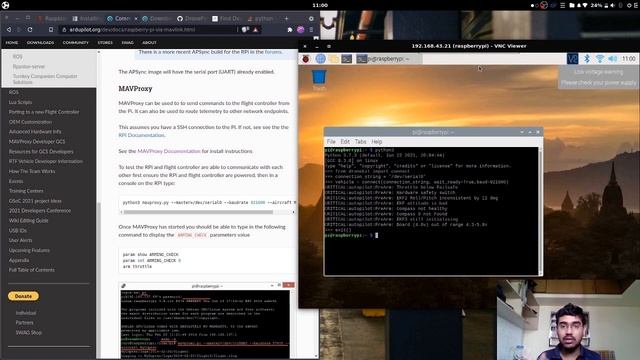Open the logo icon at top-left corner

[5, 5]
